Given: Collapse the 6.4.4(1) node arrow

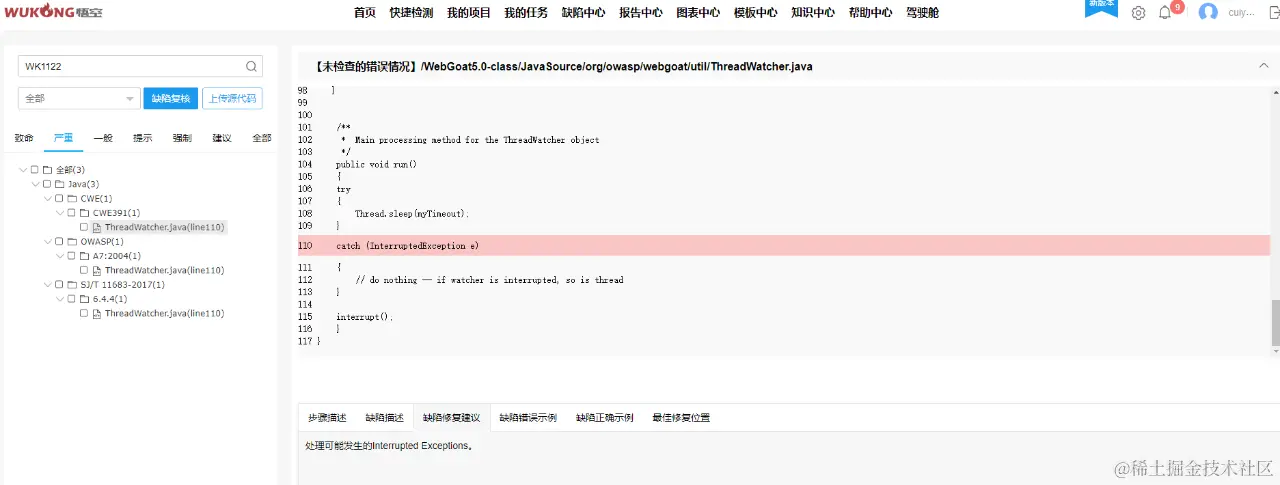Looking at the screenshot, I should coord(59,299).
